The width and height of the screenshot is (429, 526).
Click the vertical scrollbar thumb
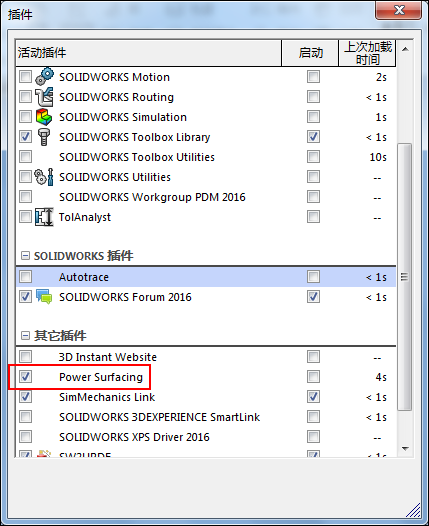[405, 277]
